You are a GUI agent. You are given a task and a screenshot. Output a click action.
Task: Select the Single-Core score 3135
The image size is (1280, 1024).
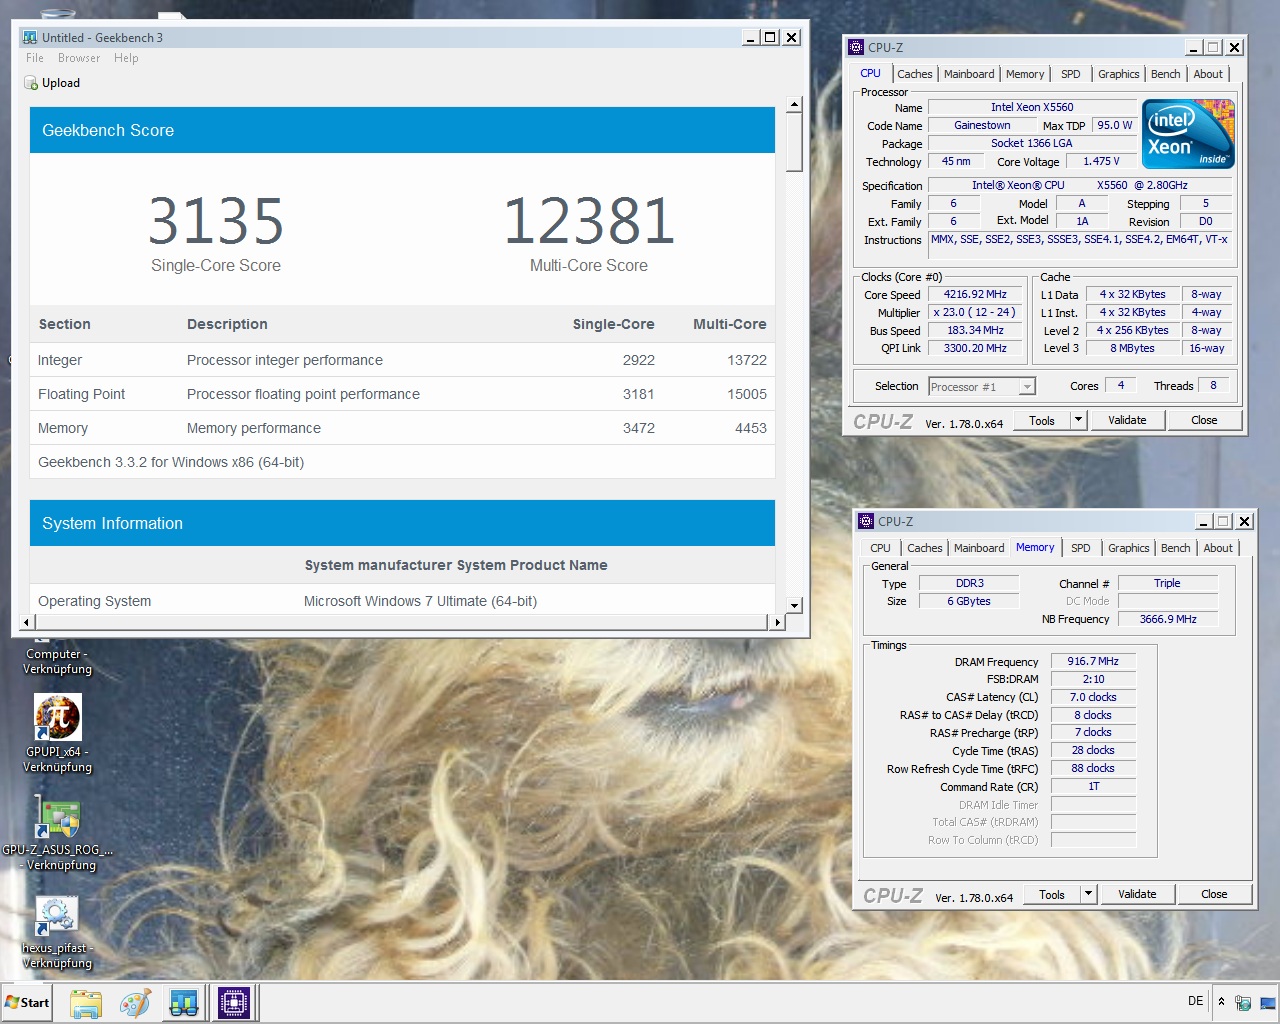coord(216,221)
